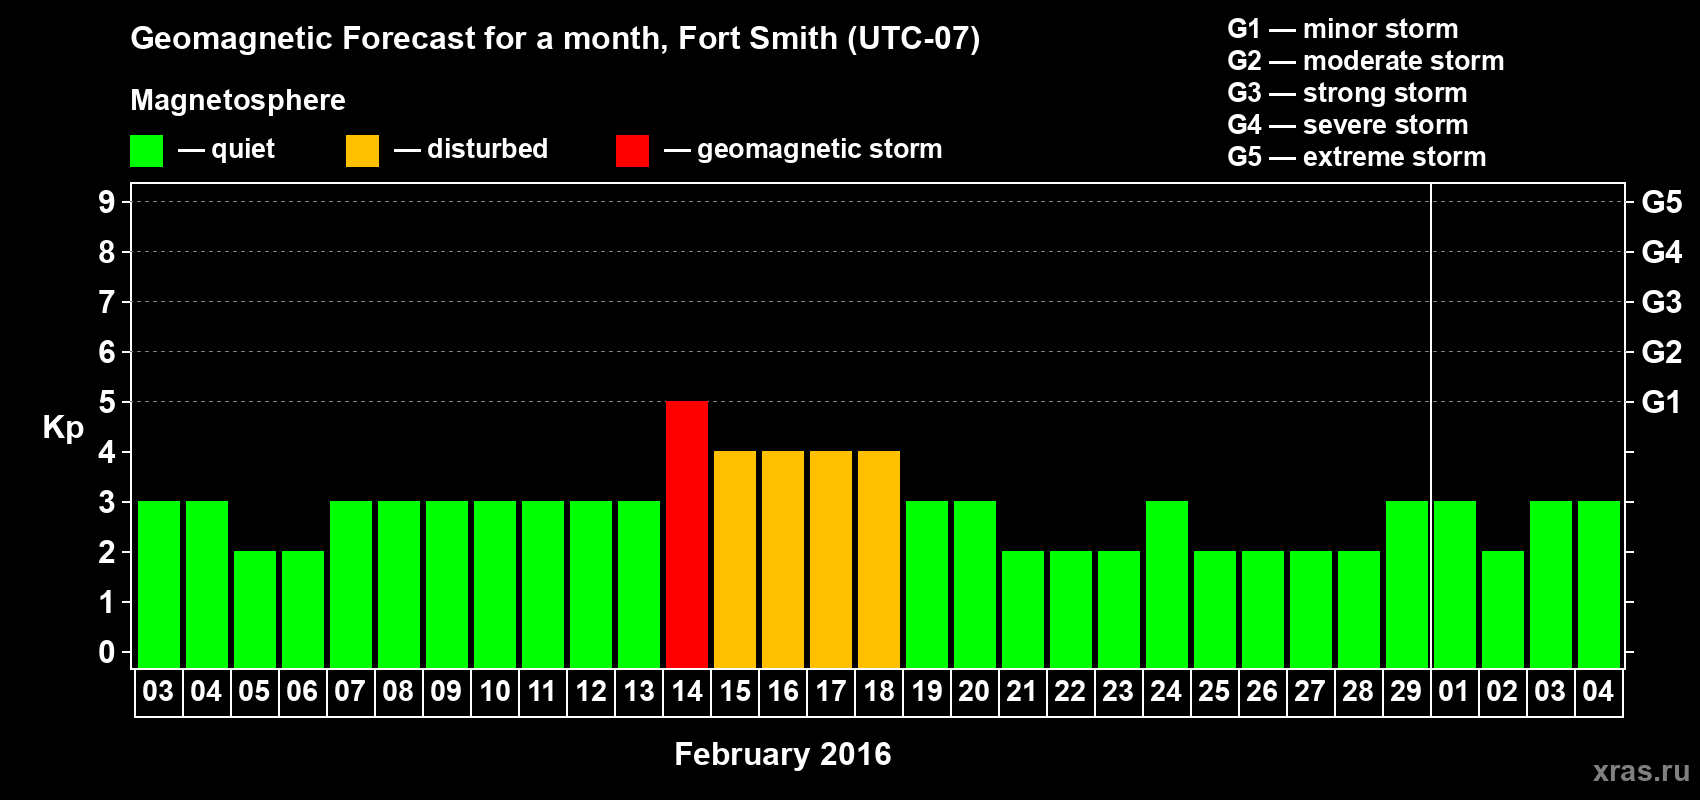Click the green bar for February 29
The image size is (1700, 800).
pos(1407,584)
